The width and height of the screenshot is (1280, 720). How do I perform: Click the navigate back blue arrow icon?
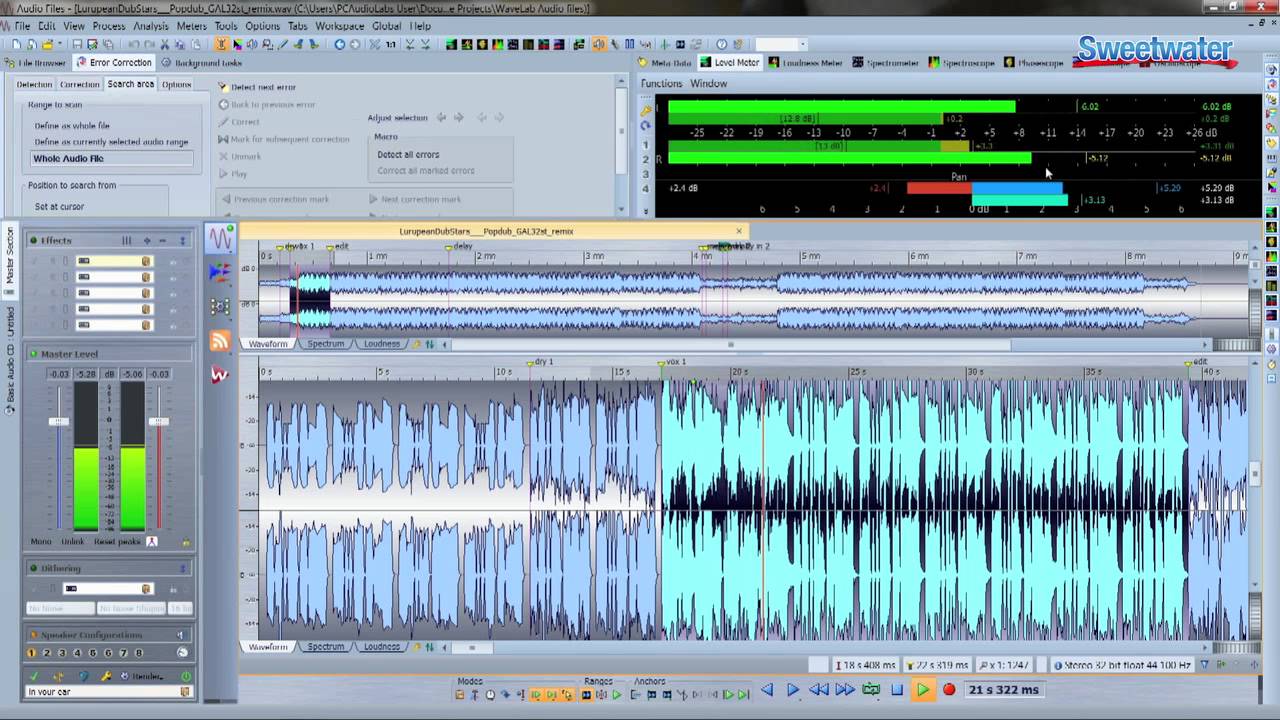[x=340, y=44]
